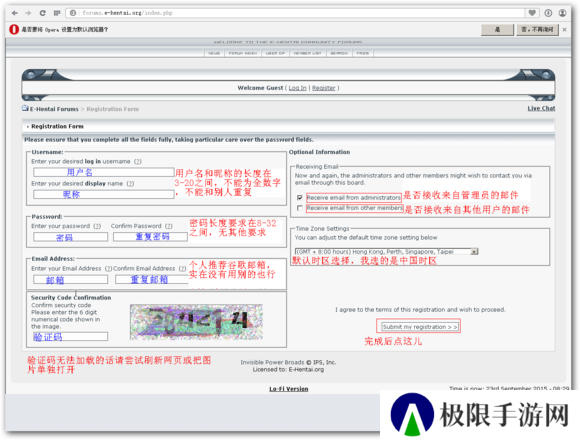Dismiss the default browser prompt with X
Viewport: 580px width, 440px height.
tap(564, 30)
